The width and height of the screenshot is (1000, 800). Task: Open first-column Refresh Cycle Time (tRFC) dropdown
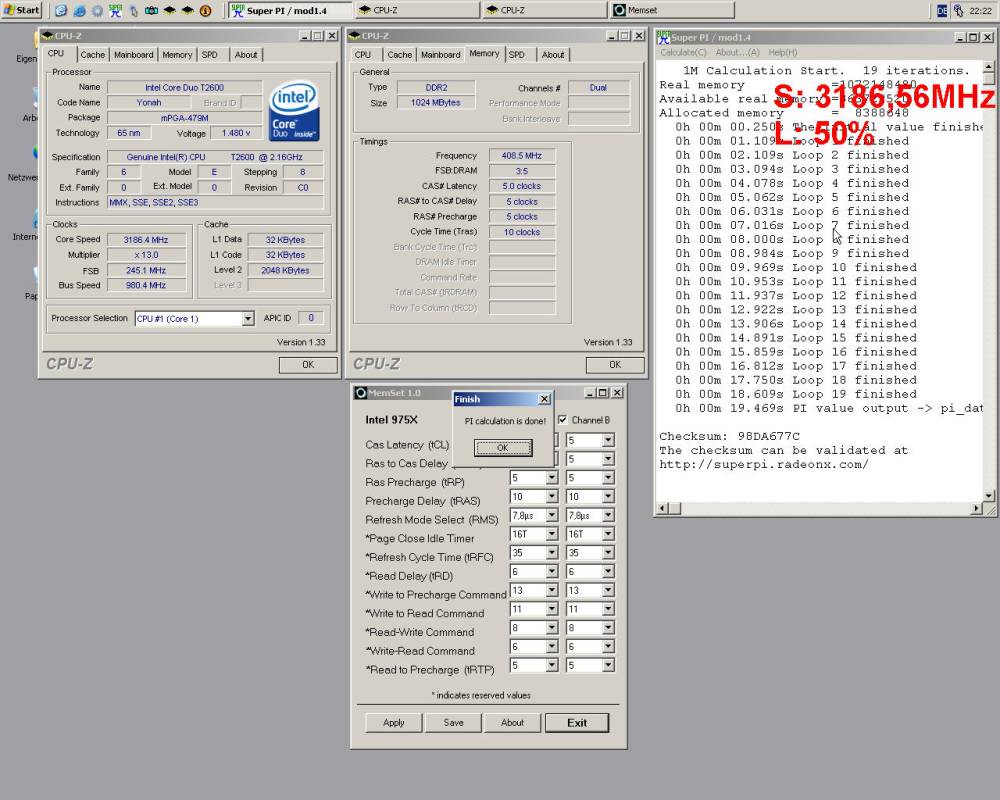pyautogui.click(x=552, y=552)
